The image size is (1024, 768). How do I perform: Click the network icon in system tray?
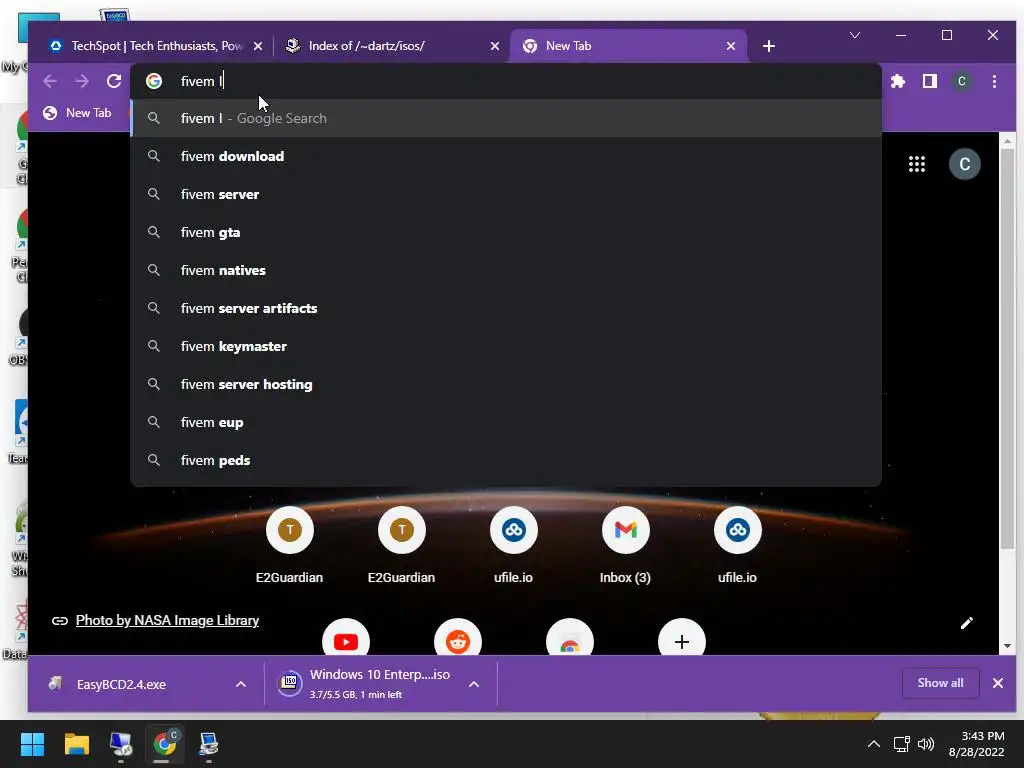pos(901,744)
